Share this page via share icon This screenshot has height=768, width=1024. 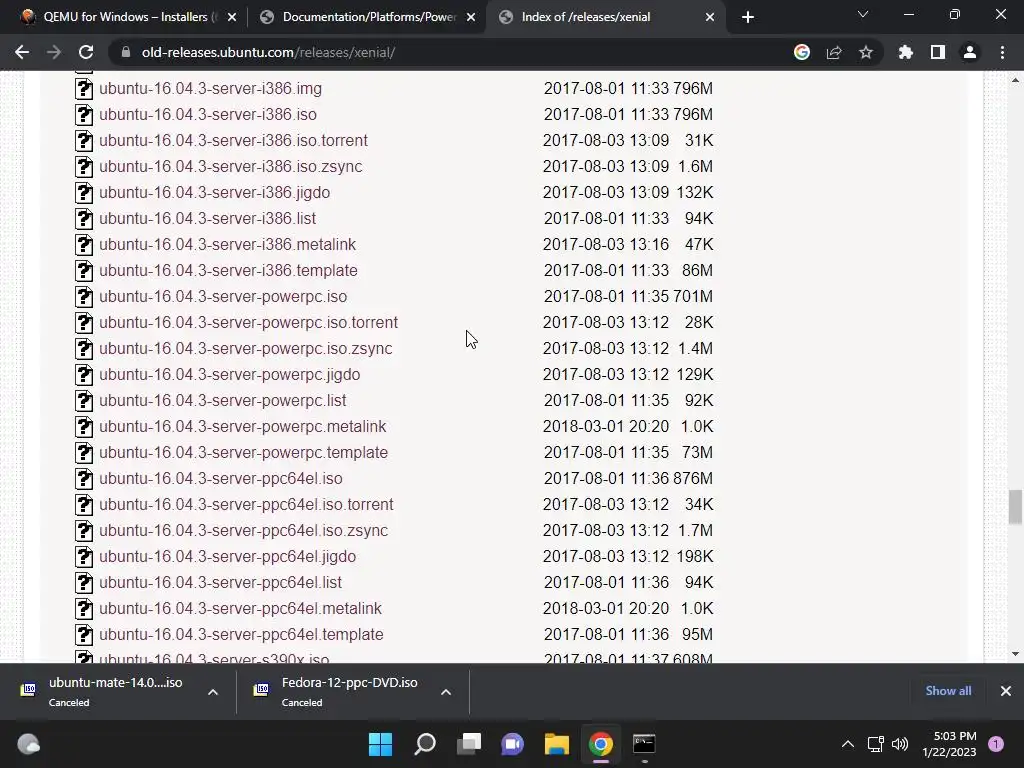point(834,52)
